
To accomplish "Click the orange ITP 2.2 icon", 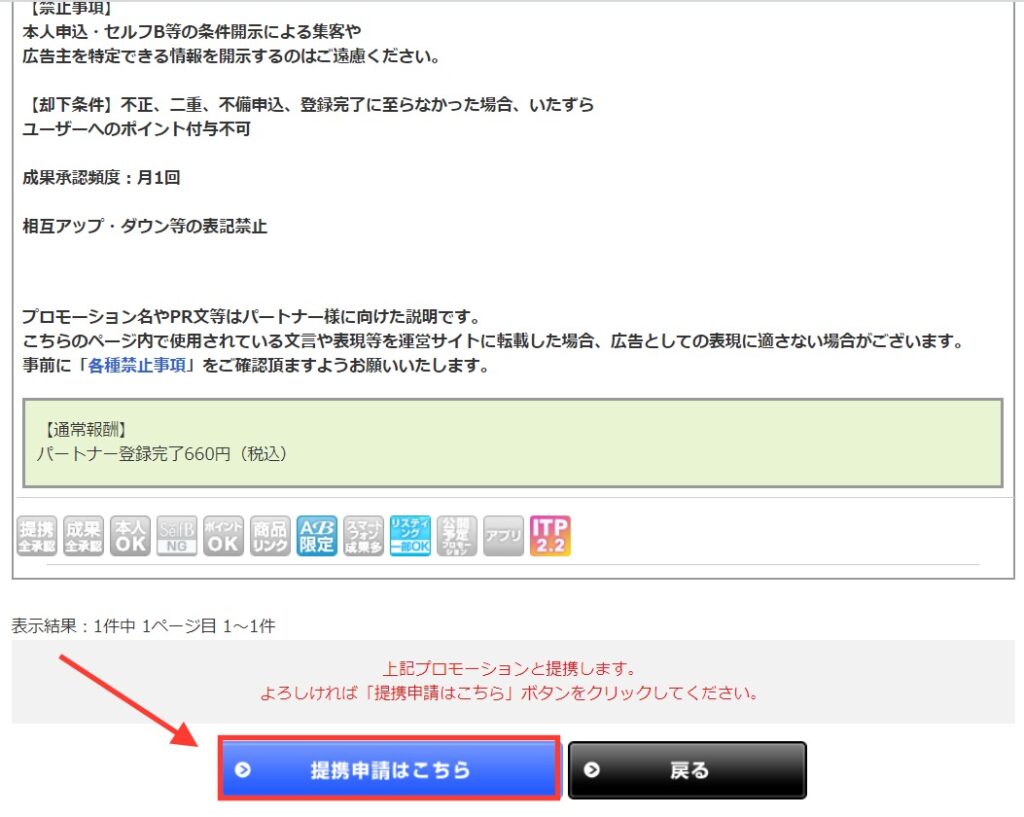I will 552,536.
